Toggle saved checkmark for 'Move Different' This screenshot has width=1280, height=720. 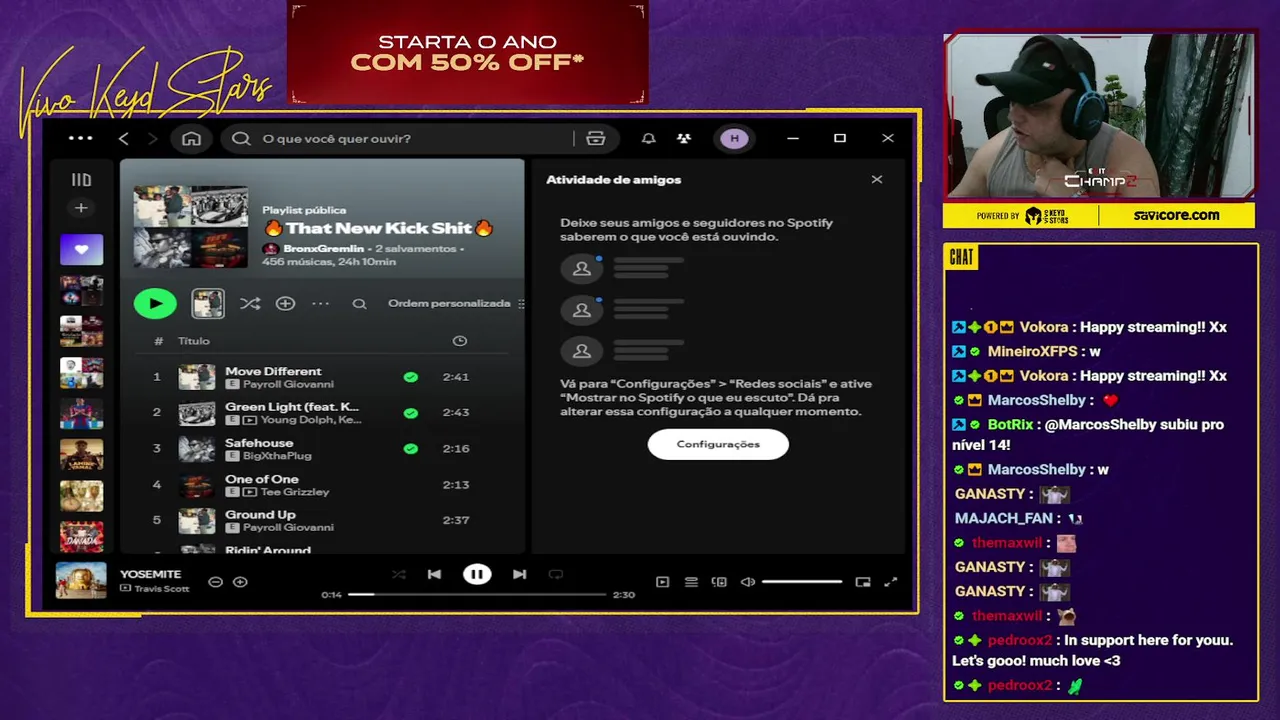tap(410, 377)
